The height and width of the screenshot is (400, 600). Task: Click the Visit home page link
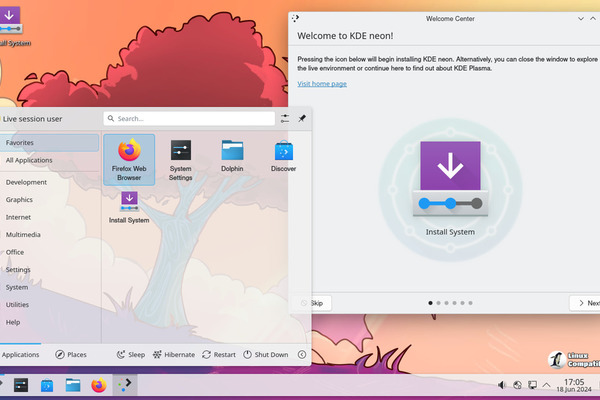coord(322,84)
